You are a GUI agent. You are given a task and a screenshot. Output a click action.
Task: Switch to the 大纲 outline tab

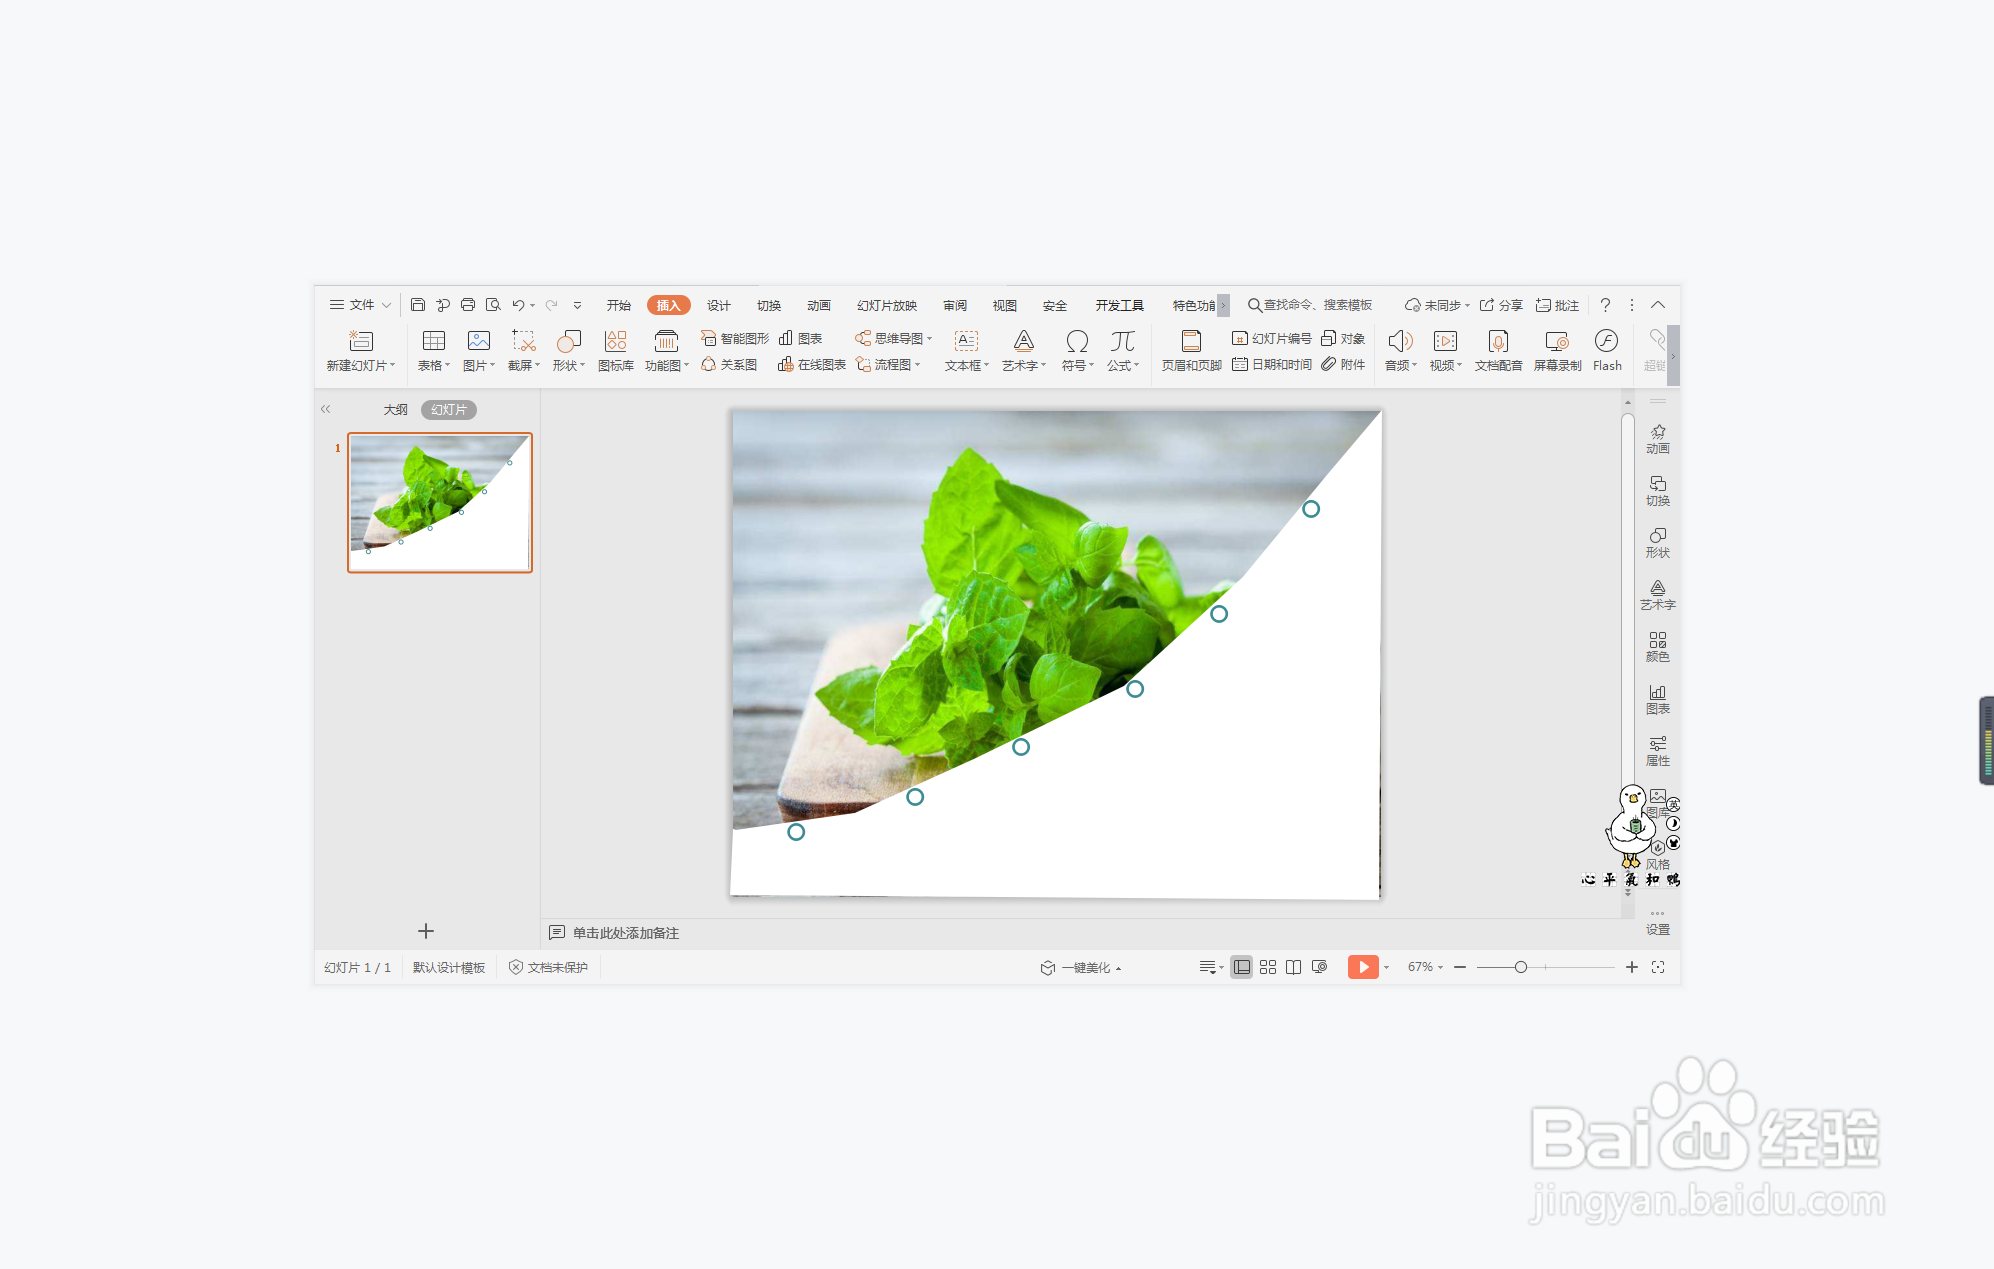click(395, 410)
